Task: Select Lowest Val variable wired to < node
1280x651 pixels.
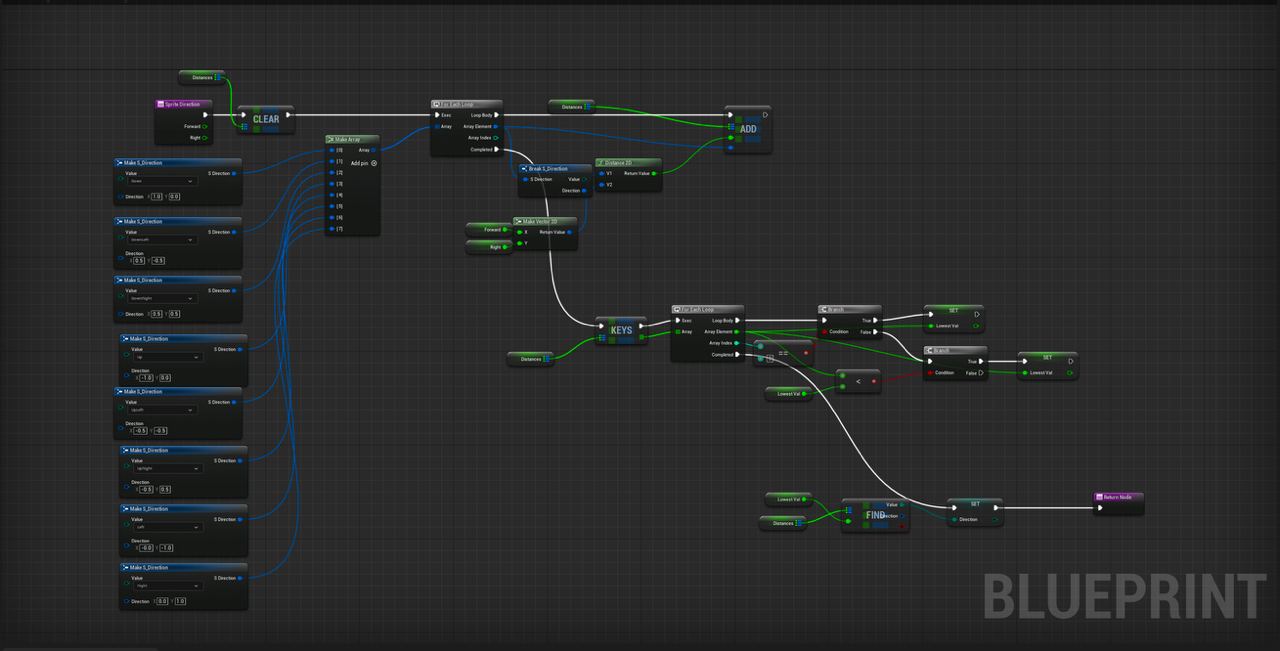Action: tap(789, 394)
